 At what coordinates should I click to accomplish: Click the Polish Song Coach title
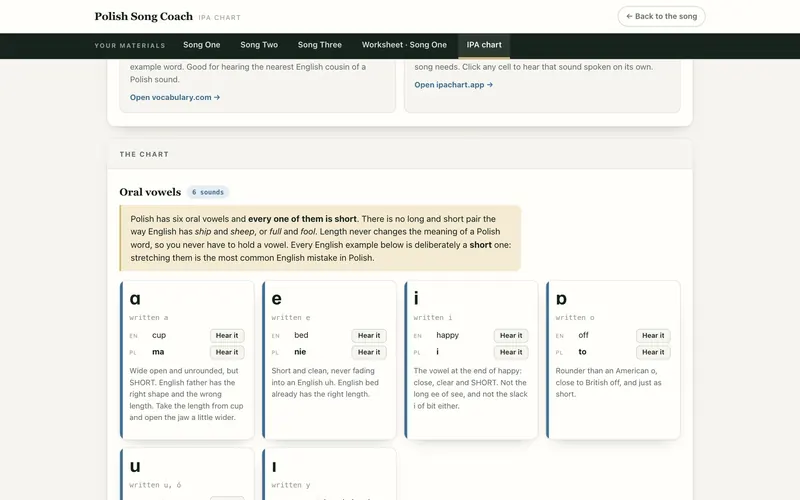coord(143,16)
